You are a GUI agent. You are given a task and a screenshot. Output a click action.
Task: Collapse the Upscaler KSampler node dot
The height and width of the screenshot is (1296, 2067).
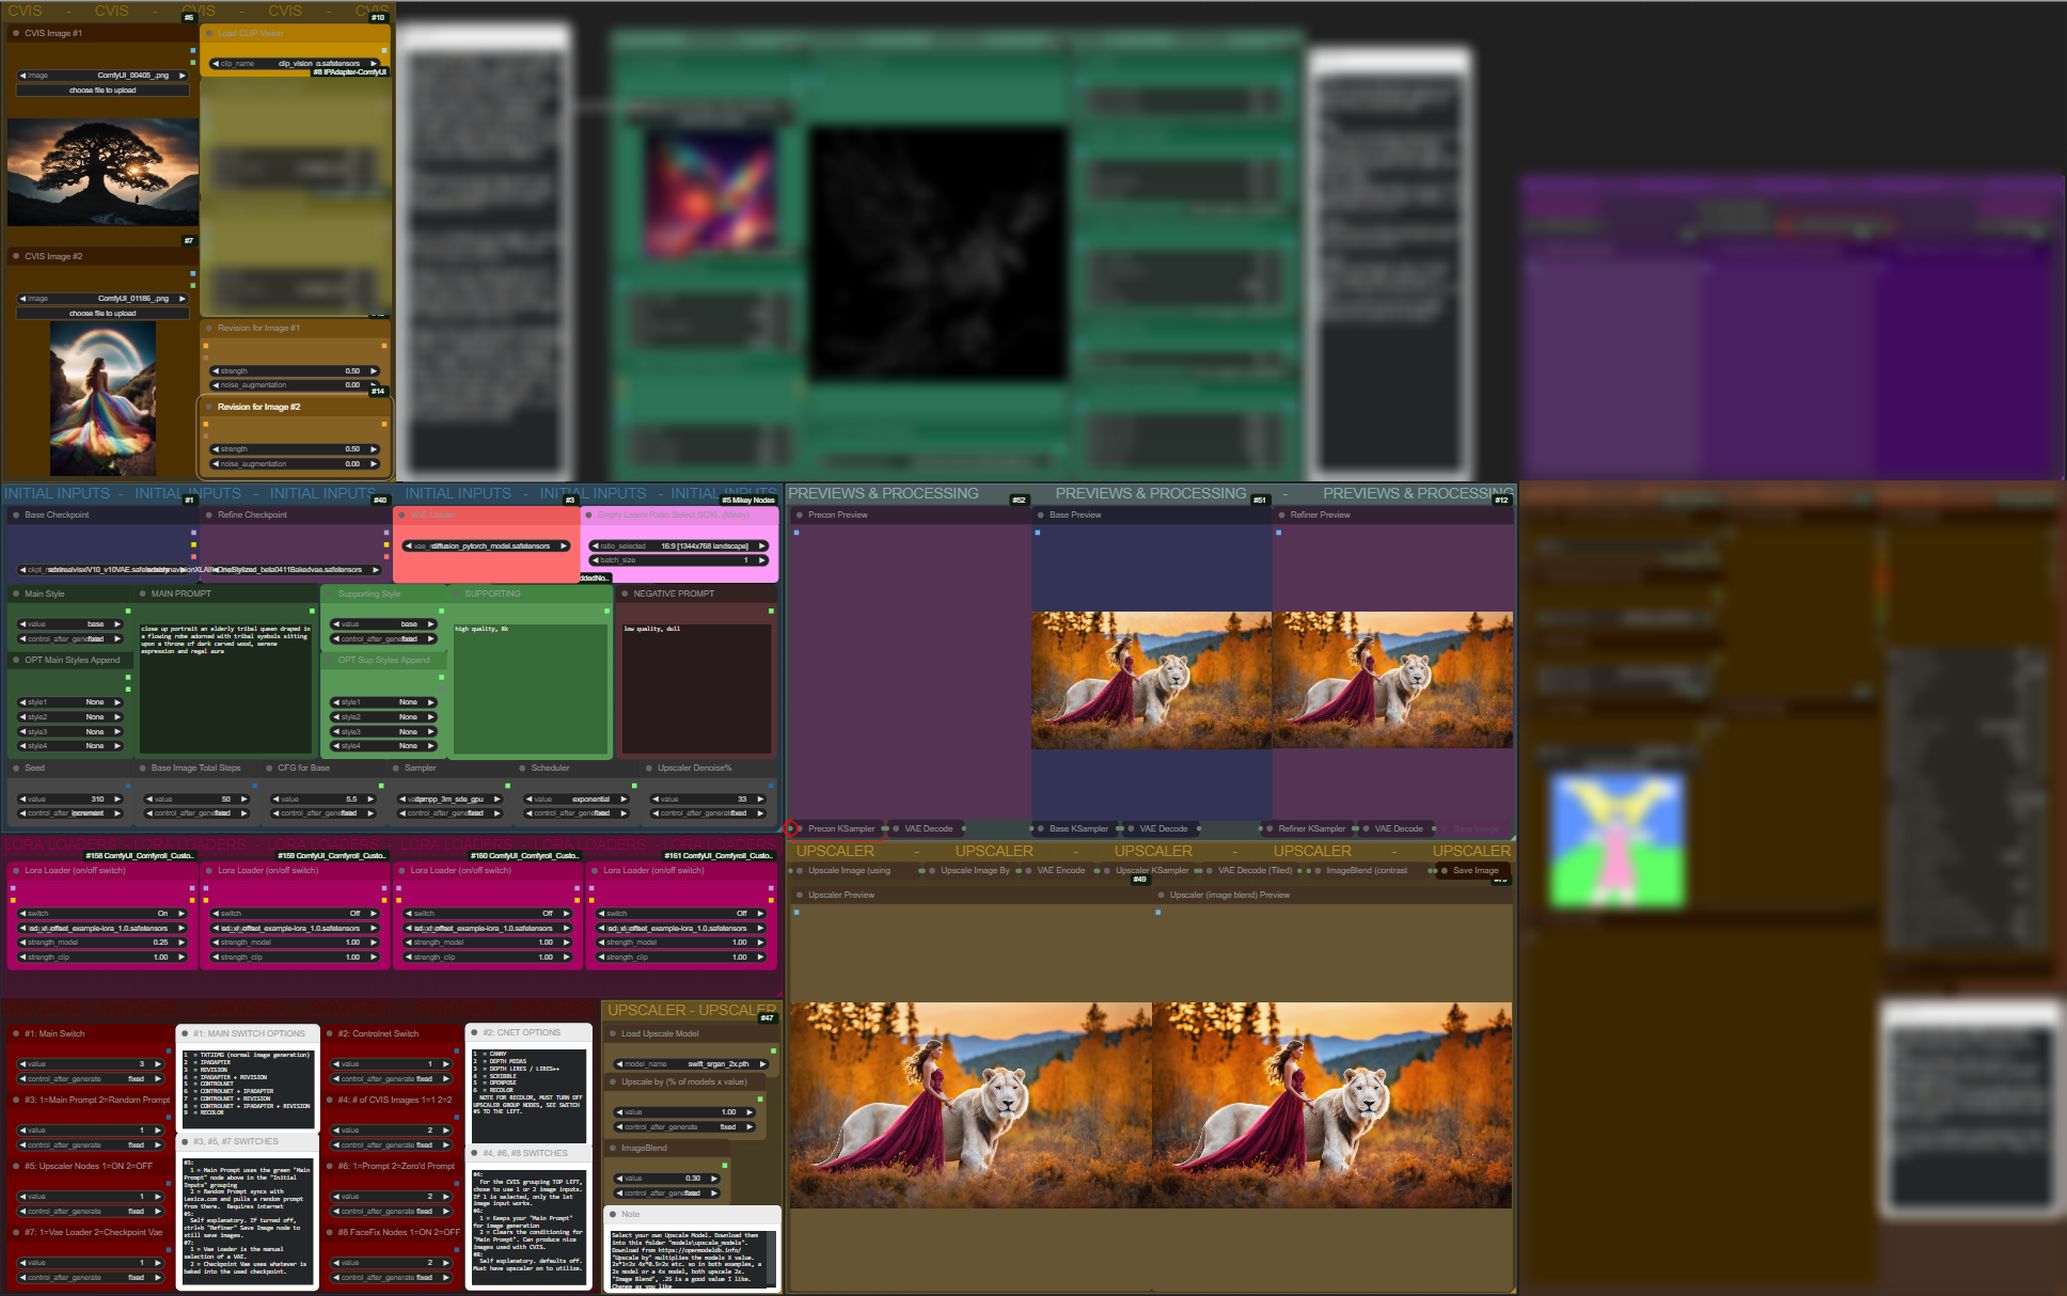1107,871
